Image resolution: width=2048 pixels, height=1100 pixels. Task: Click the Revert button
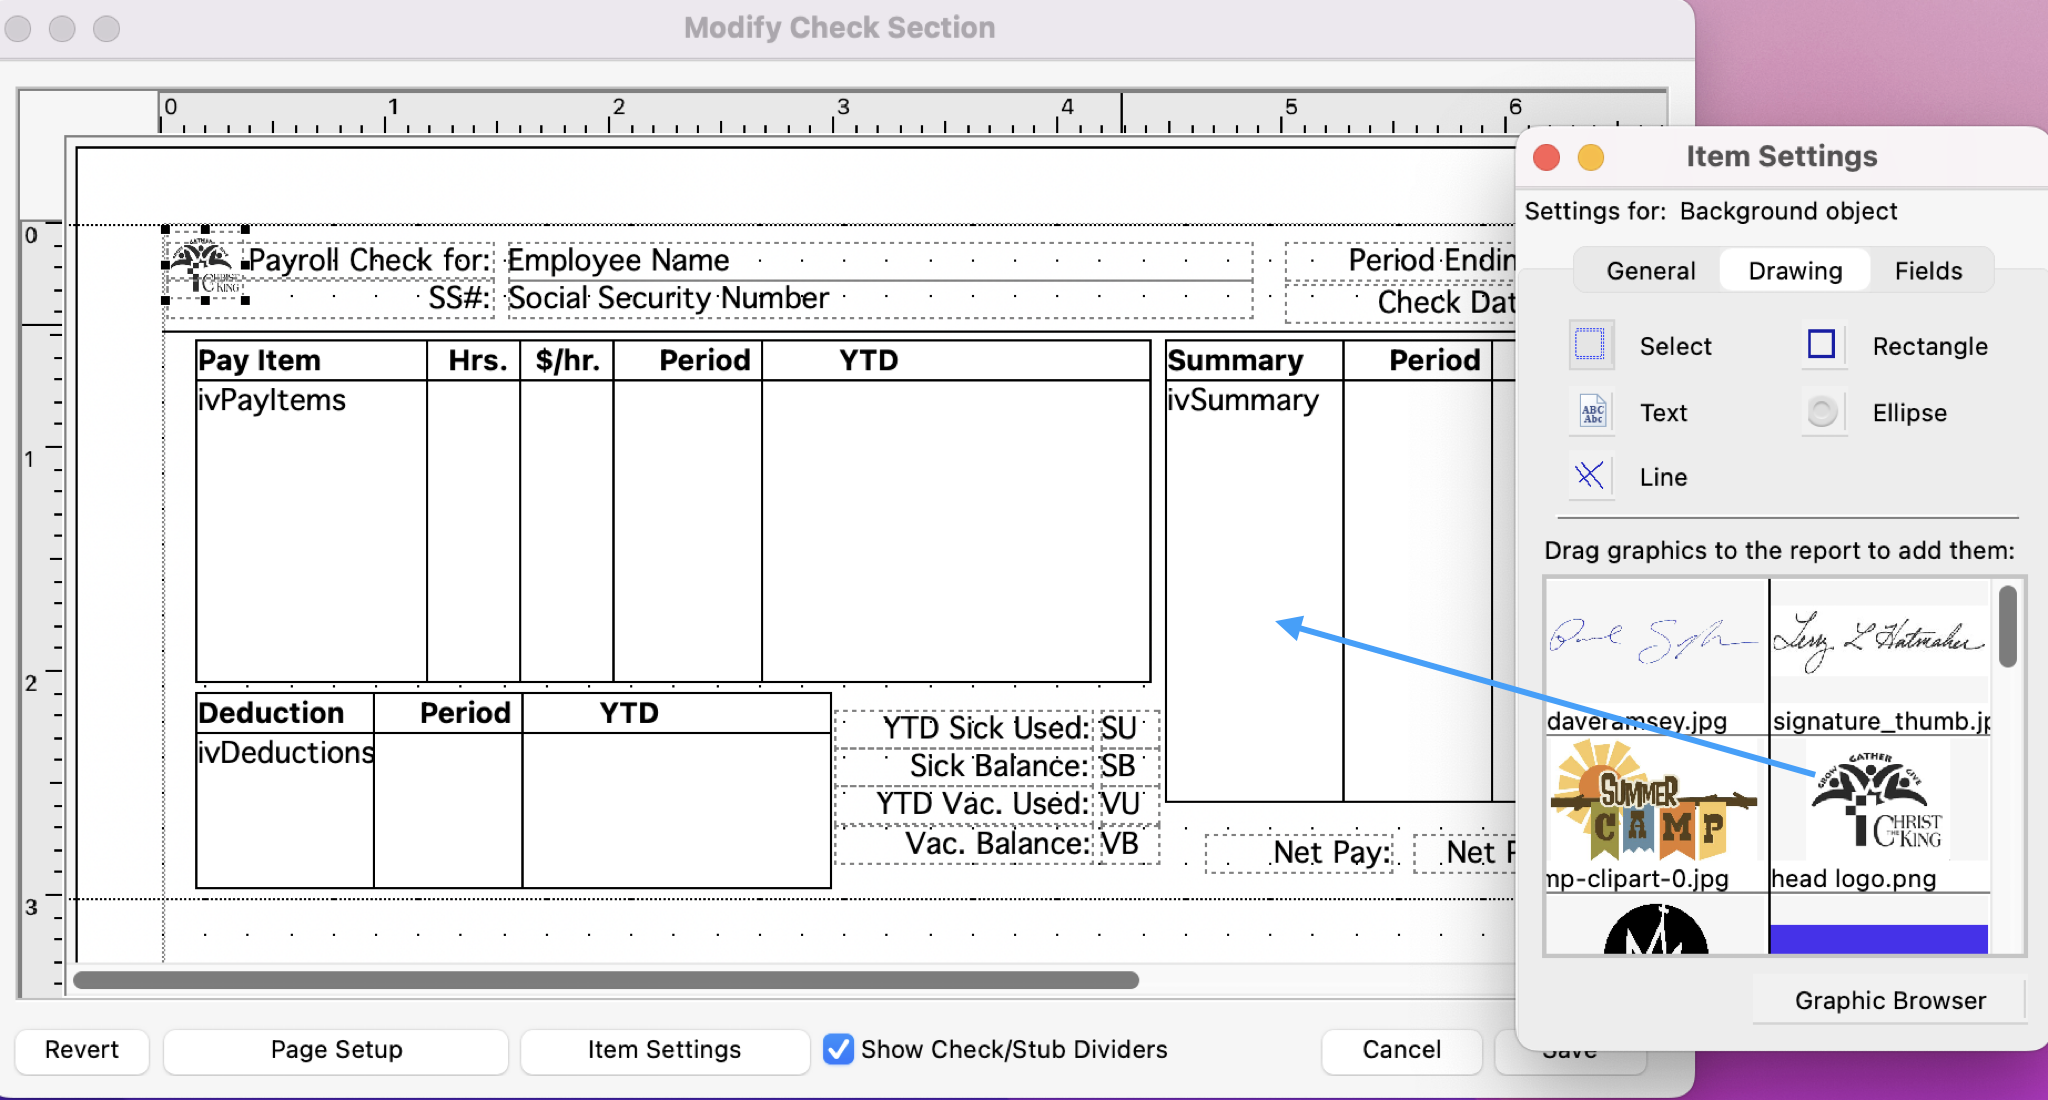click(82, 1050)
